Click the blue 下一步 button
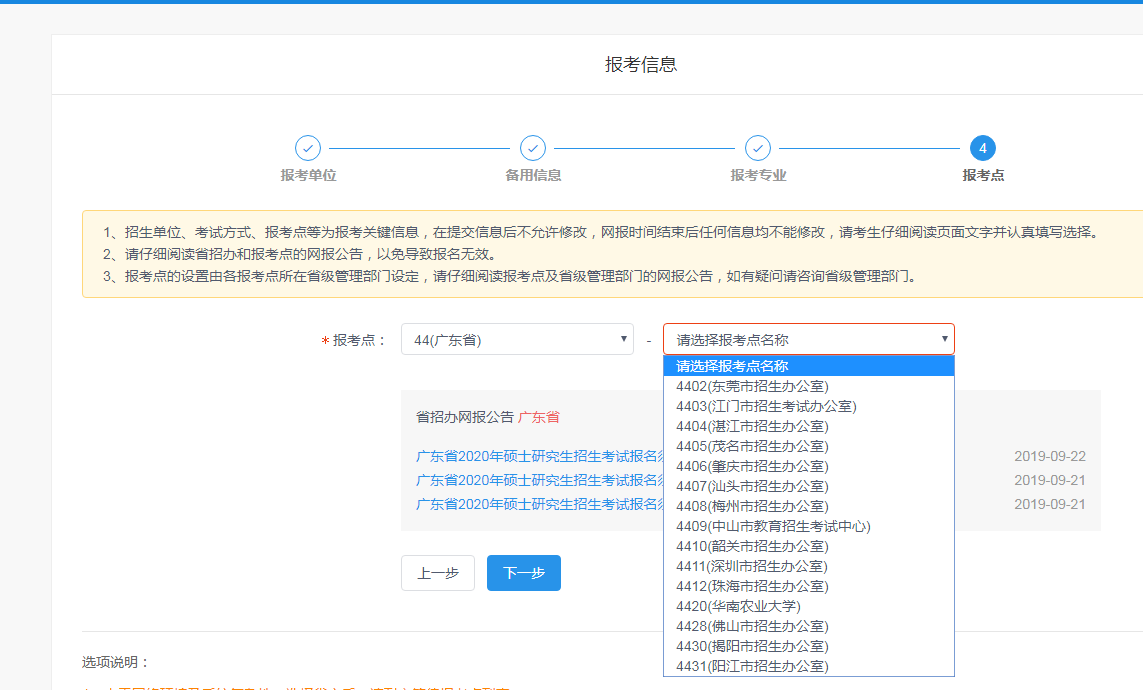Screen dimensions: 1143x690 coord(523,572)
